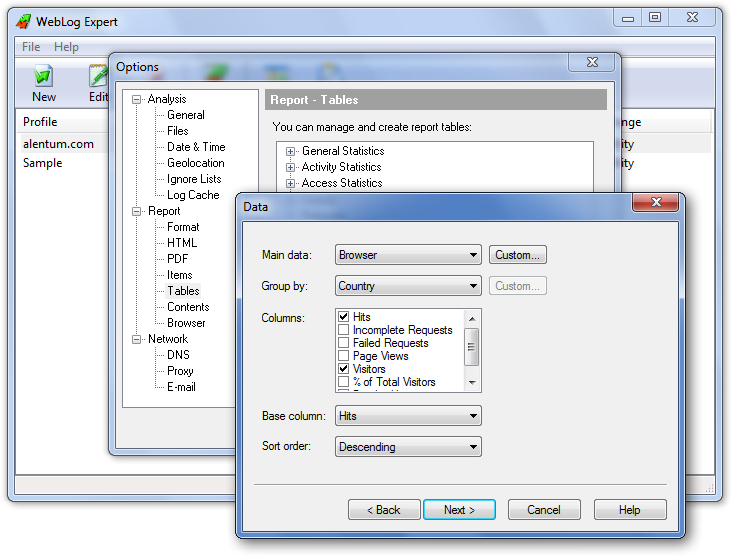
Task: Select General Statistics table group
Action: (343, 151)
